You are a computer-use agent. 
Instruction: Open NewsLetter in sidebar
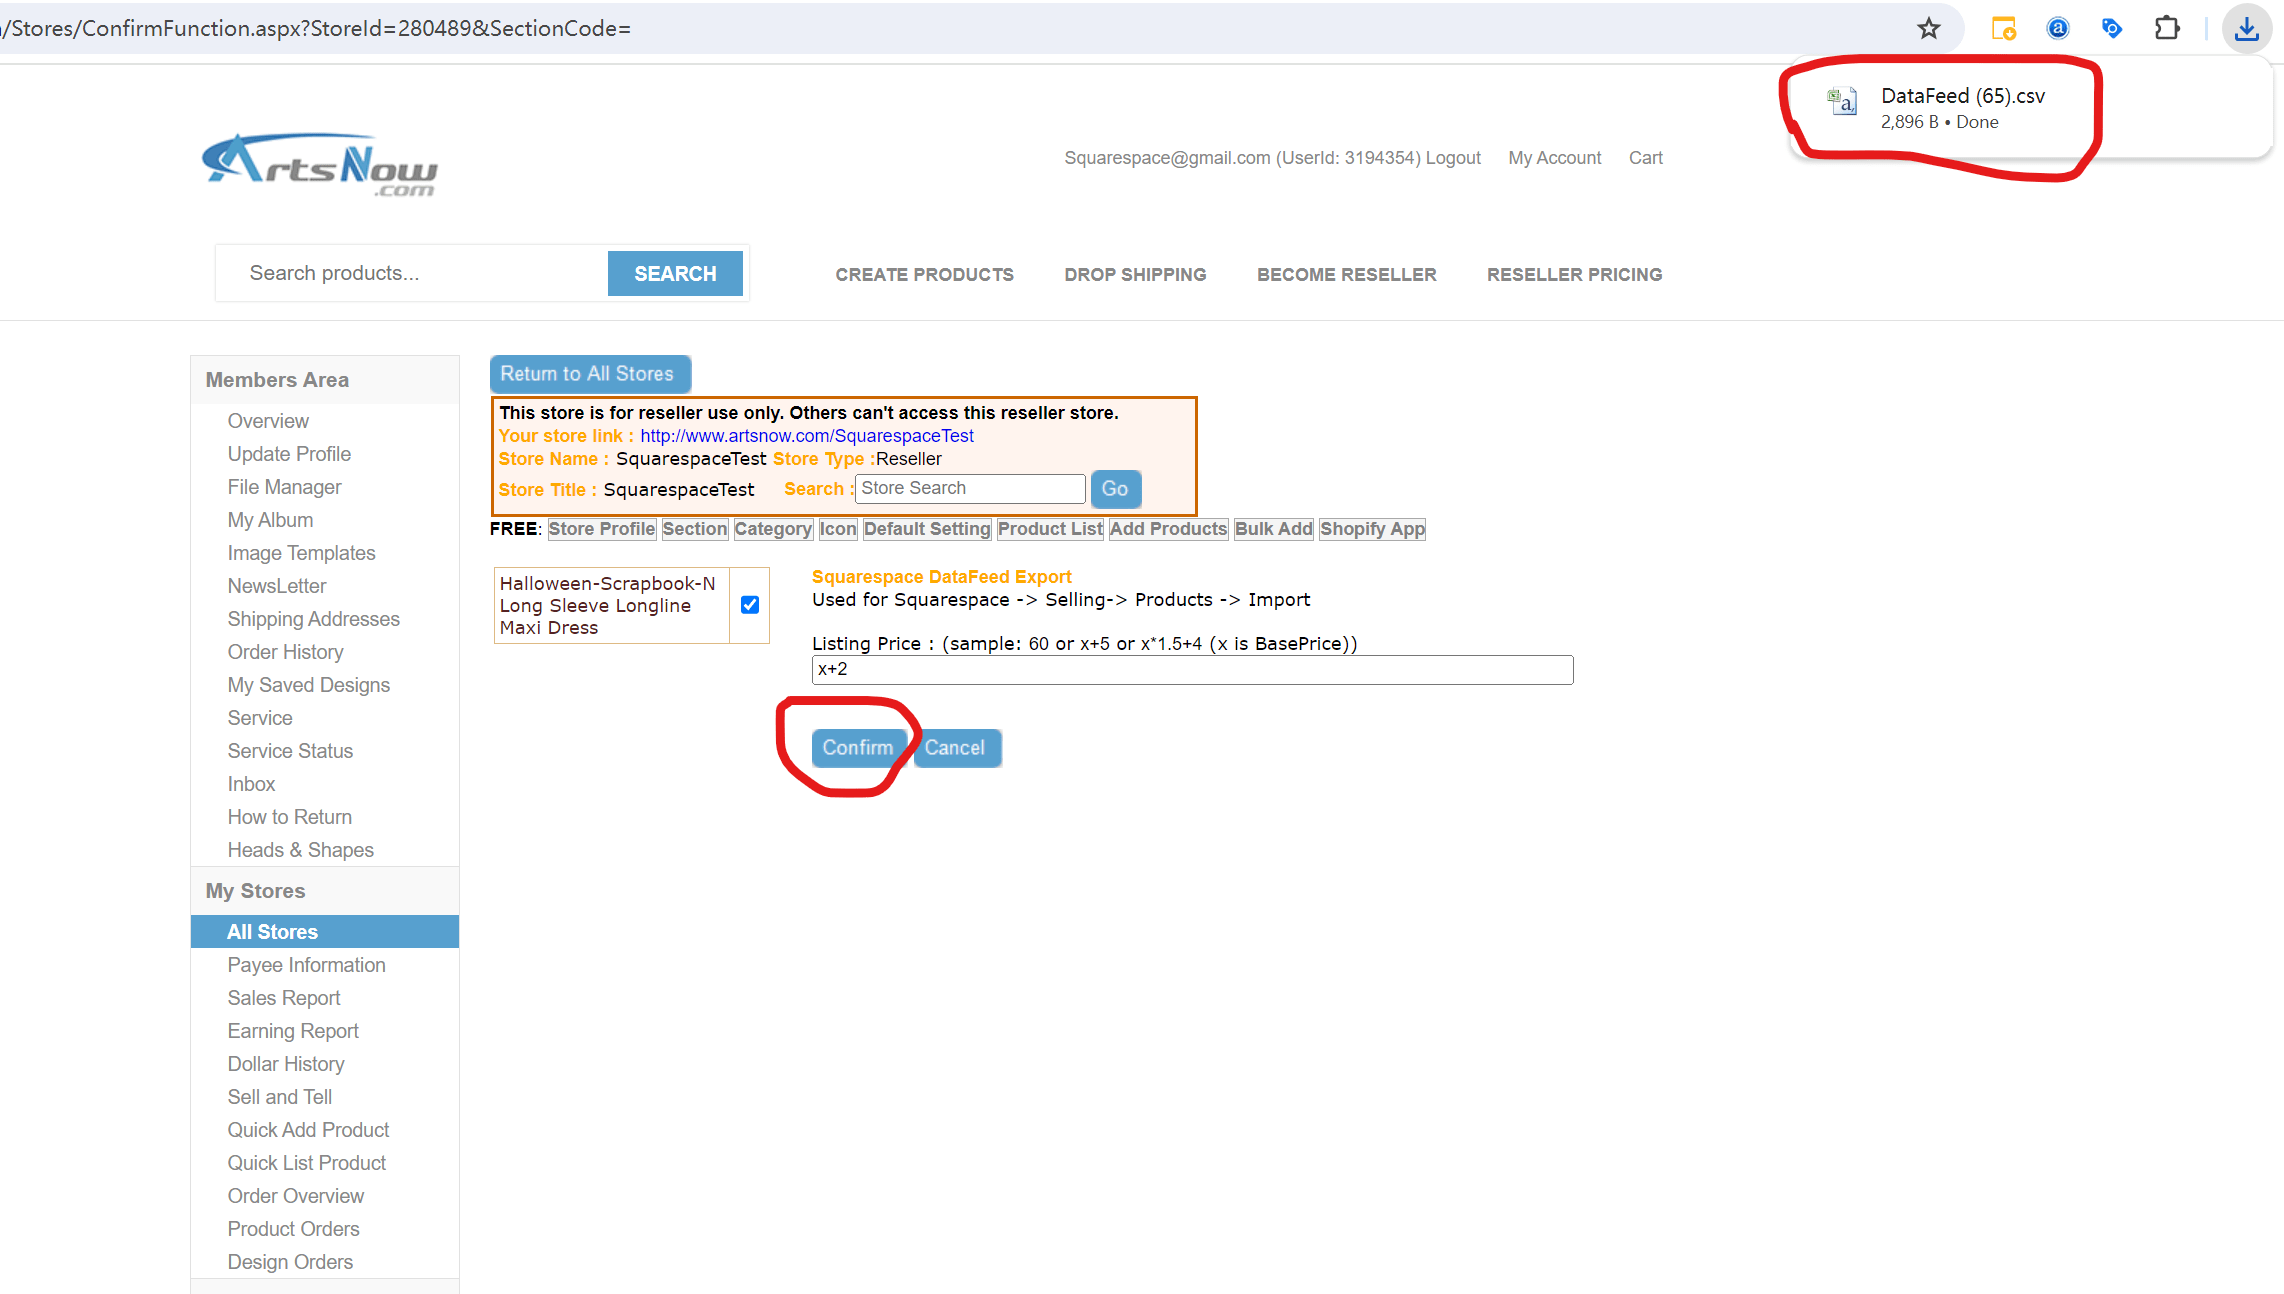[x=277, y=586]
